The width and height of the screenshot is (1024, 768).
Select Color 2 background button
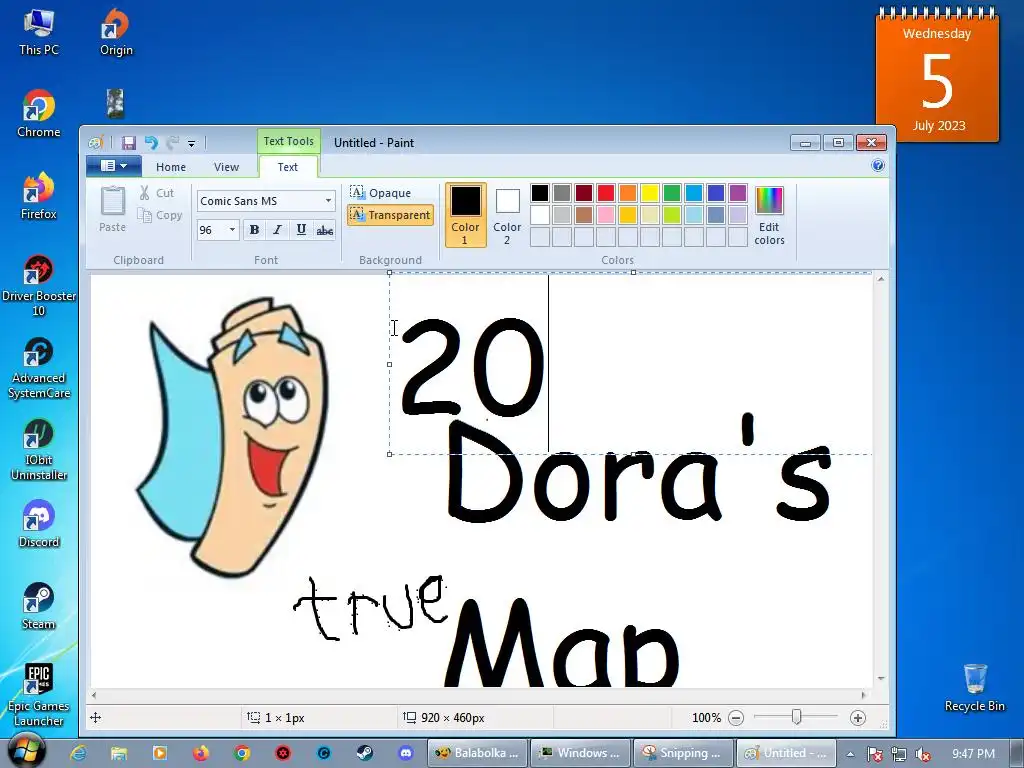[507, 215]
